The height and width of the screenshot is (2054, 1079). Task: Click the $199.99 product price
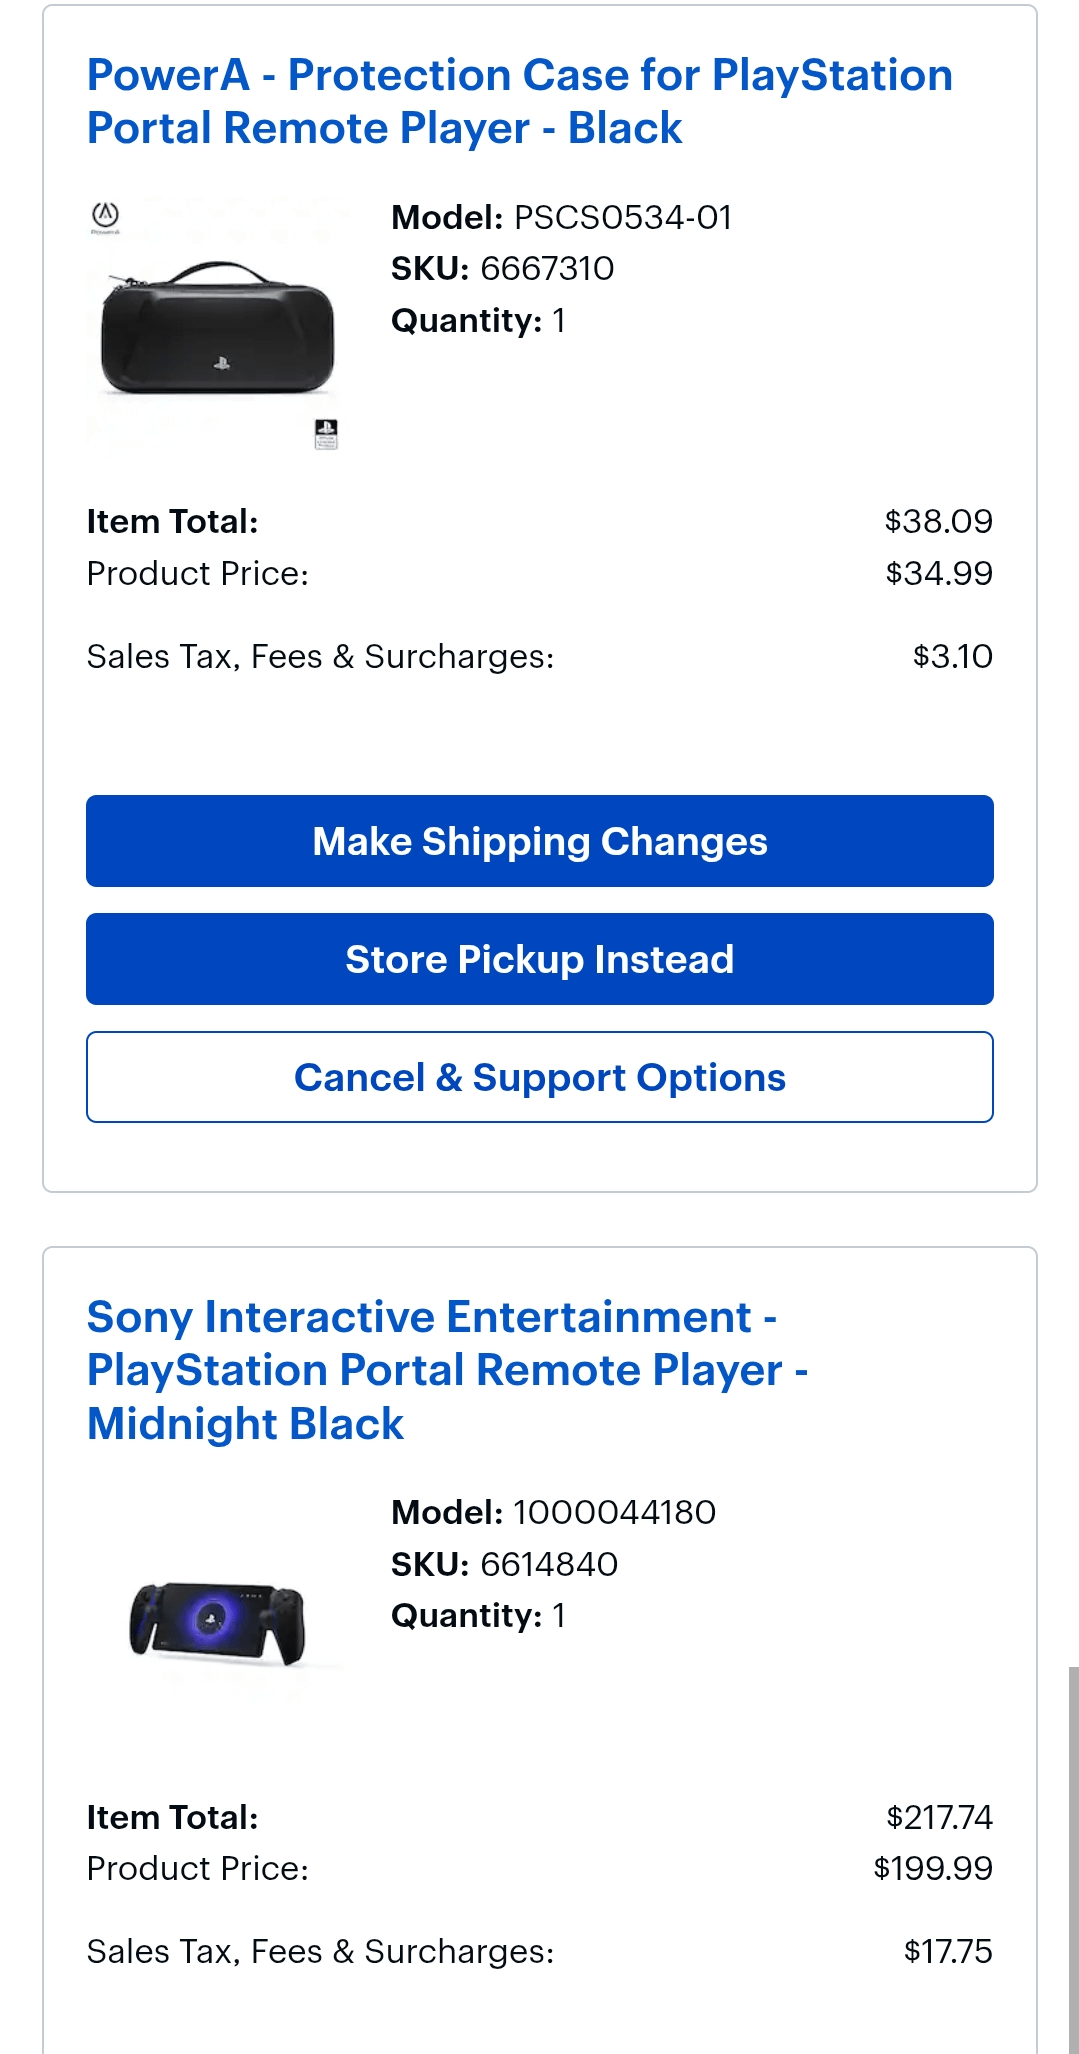tap(932, 1868)
